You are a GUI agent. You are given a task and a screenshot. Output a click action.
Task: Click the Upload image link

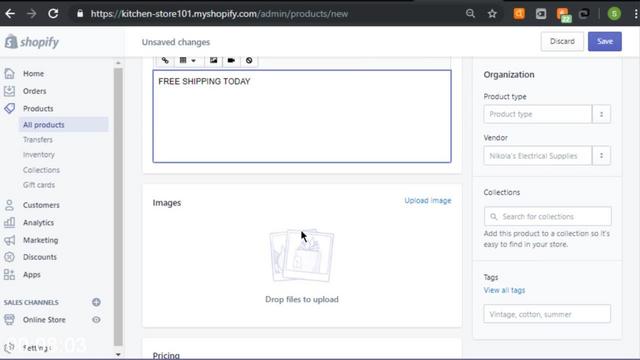pos(428,200)
